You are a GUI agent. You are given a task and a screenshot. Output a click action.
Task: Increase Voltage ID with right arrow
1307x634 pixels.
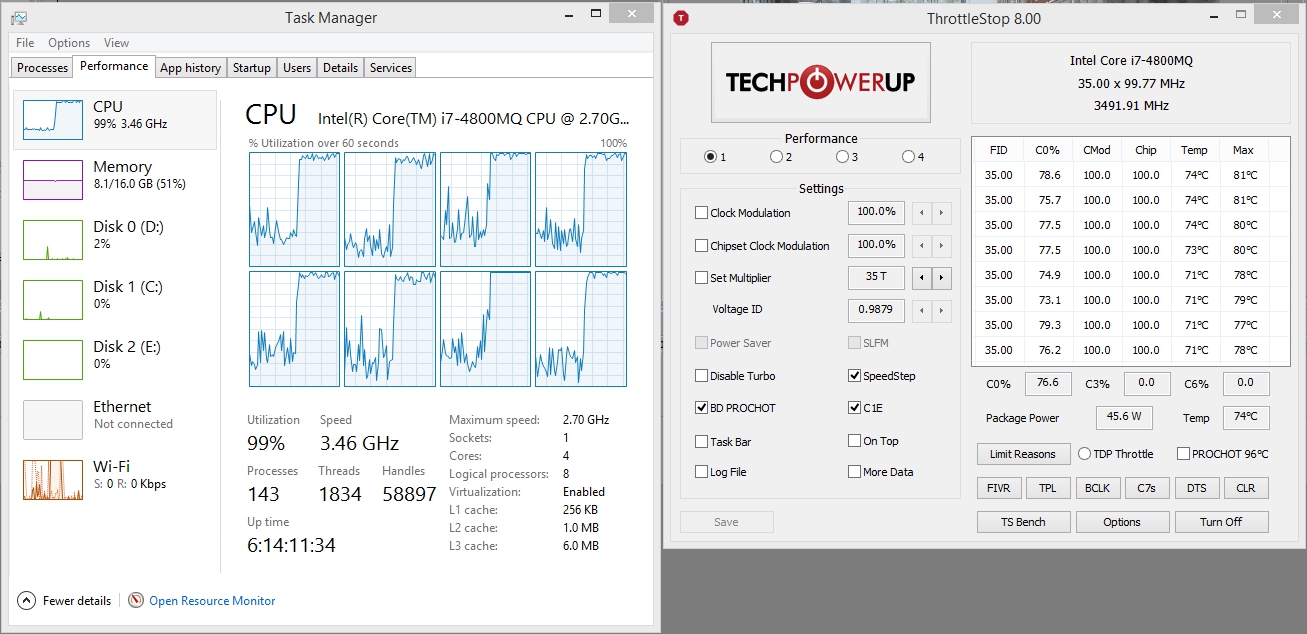942,310
